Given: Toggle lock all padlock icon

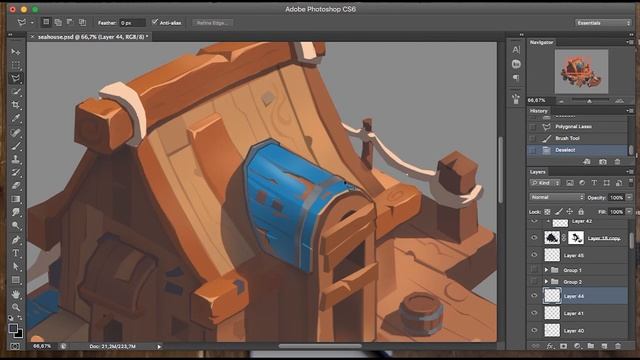Looking at the screenshot, I should (x=581, y=211).
